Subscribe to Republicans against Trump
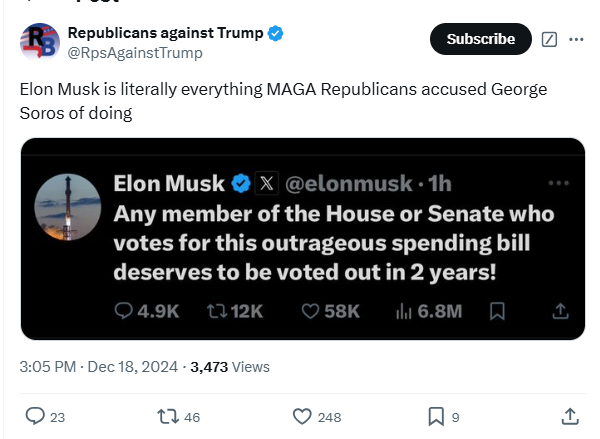The width and height of the screenshot is (600, 439). [480, 40]
